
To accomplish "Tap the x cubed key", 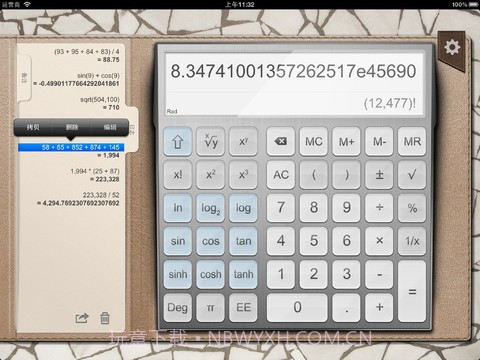I will [x=243, y=175].
